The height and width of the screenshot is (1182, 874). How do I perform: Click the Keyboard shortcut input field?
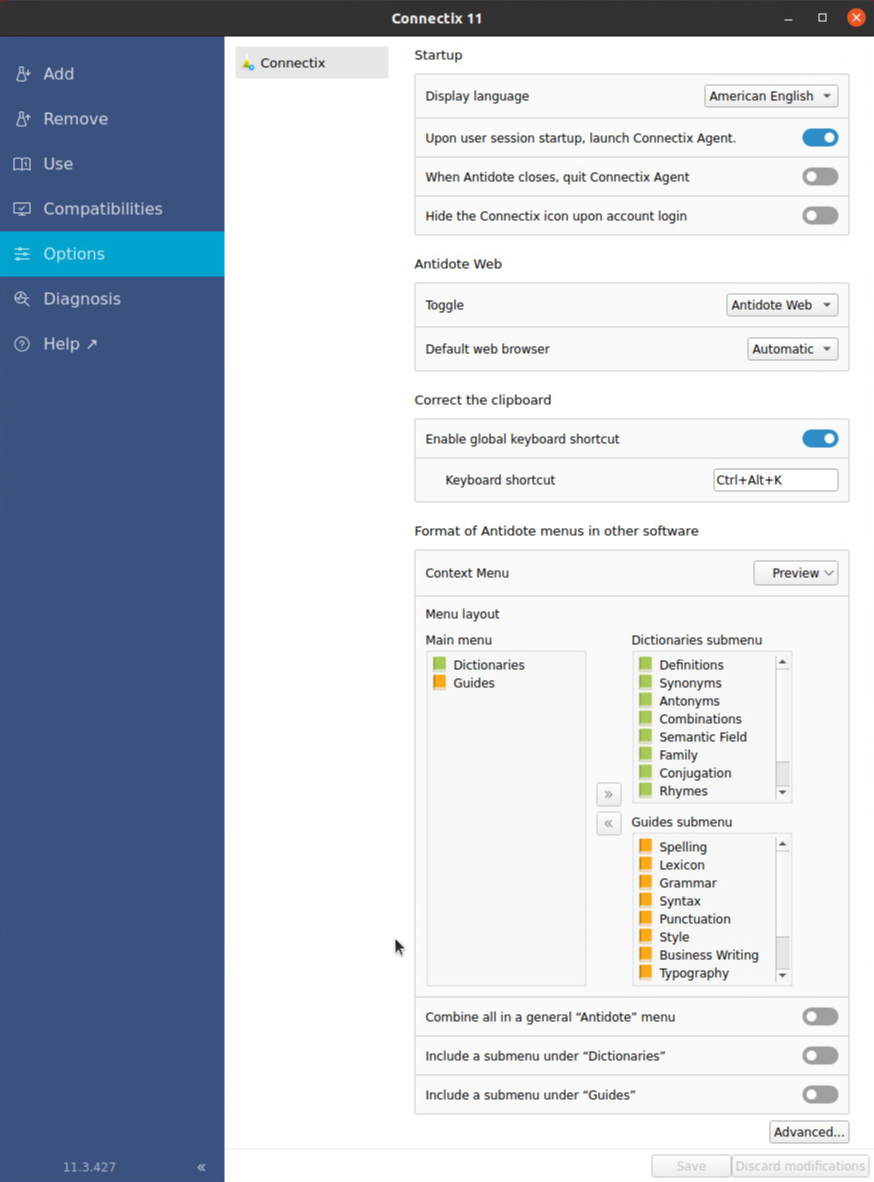coord(775,480)
